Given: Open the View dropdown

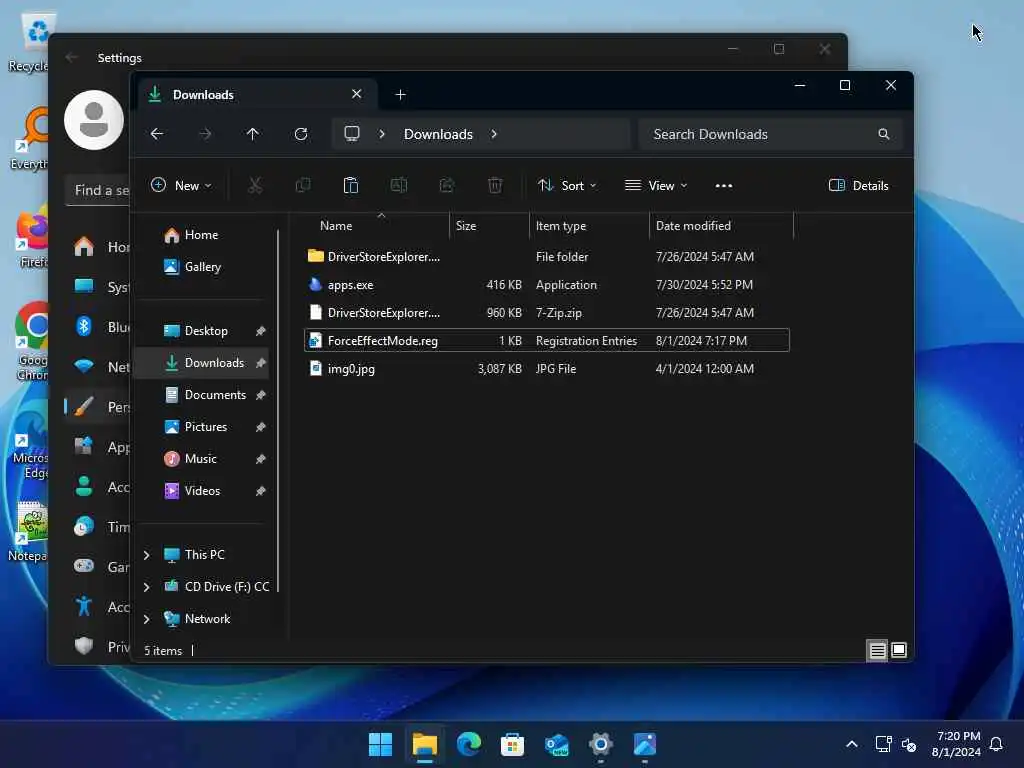Looking at the screenshot, I should click(656, 185).
